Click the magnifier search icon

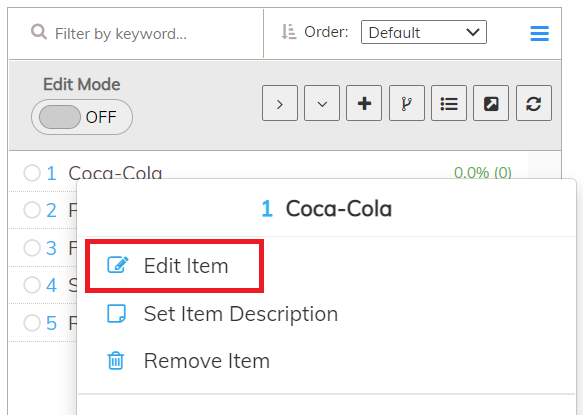coord(39,32)
